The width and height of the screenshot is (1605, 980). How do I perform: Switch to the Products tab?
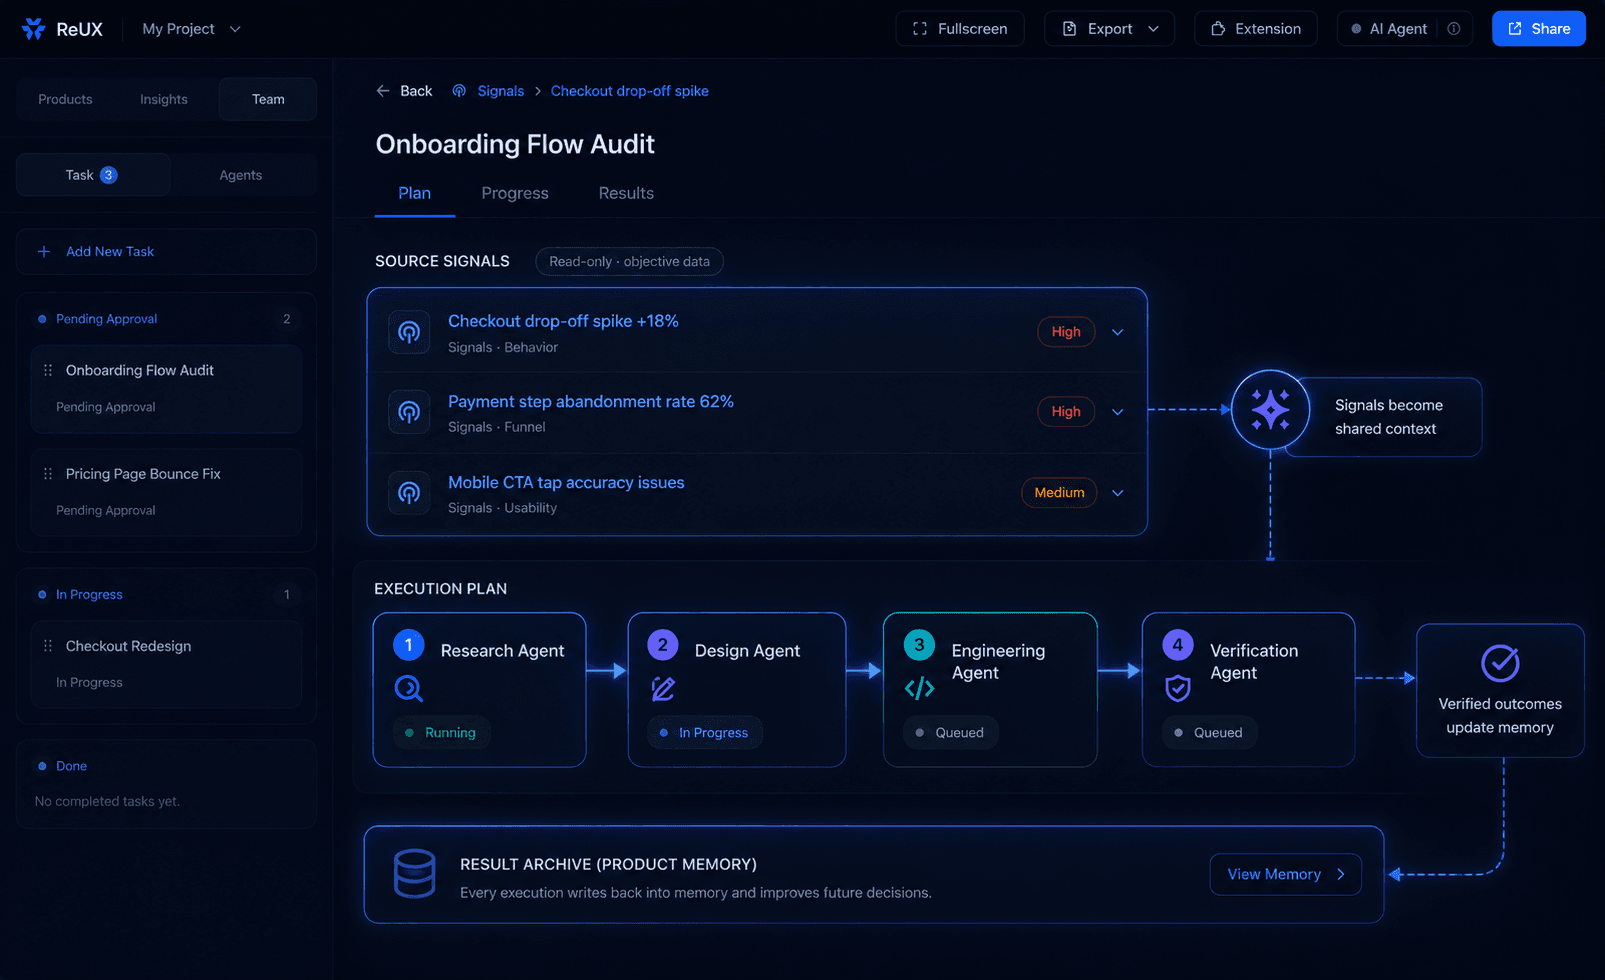[x=65, y=99]
